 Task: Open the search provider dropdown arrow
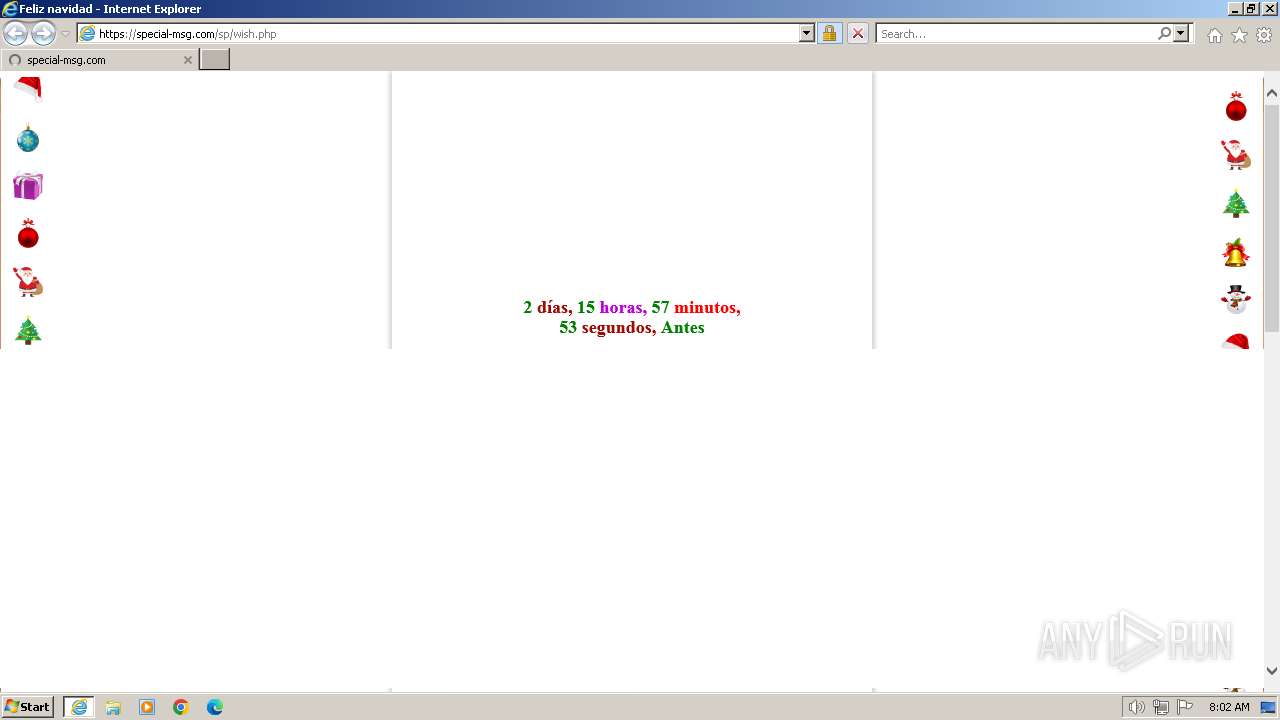pyautogui.click(x=1181, y=33)
